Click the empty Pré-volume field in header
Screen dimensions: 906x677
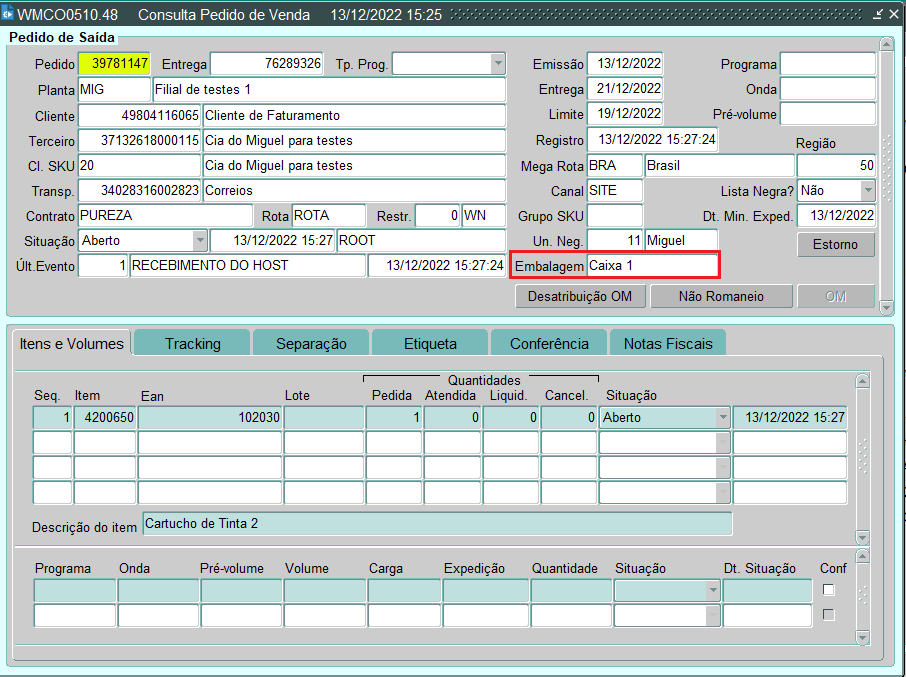tap(827, 114)
